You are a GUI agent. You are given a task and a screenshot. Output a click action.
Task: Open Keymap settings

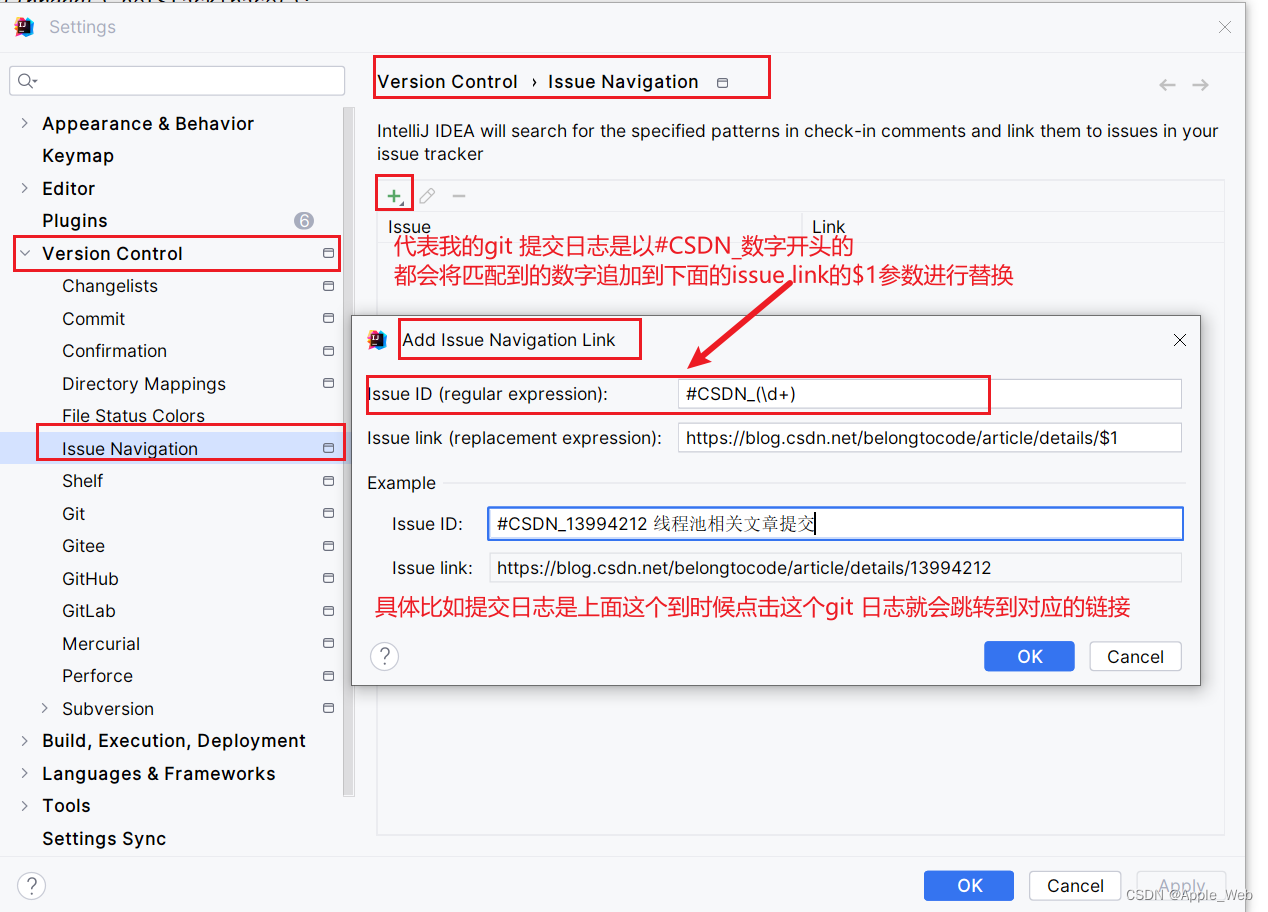pos(78,156)
